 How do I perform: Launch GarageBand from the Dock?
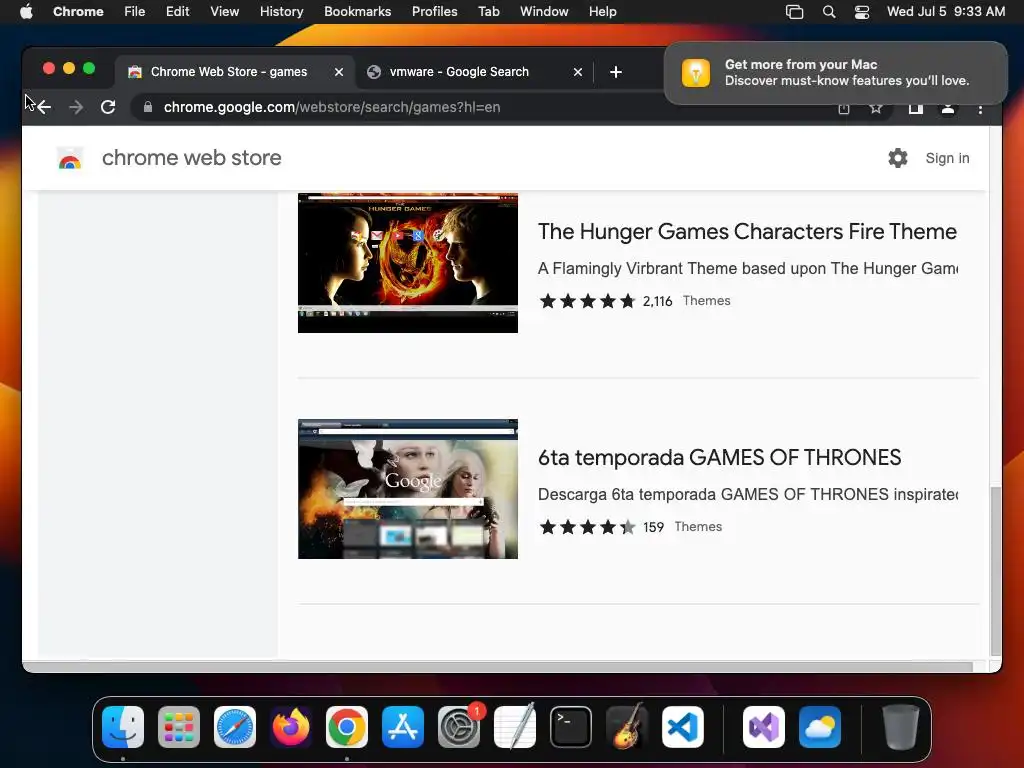point(627,727)
